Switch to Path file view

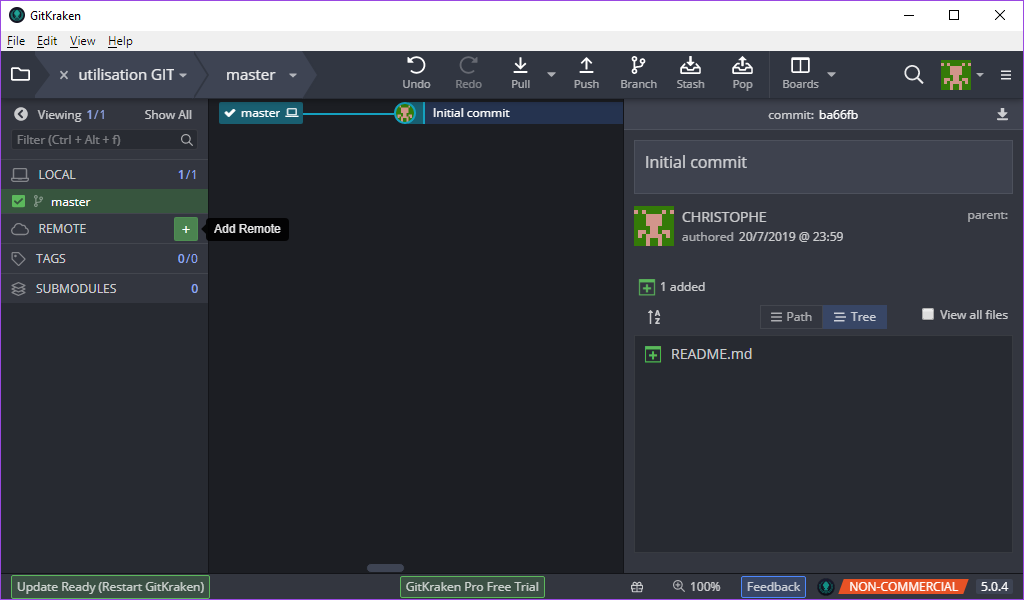792,317
